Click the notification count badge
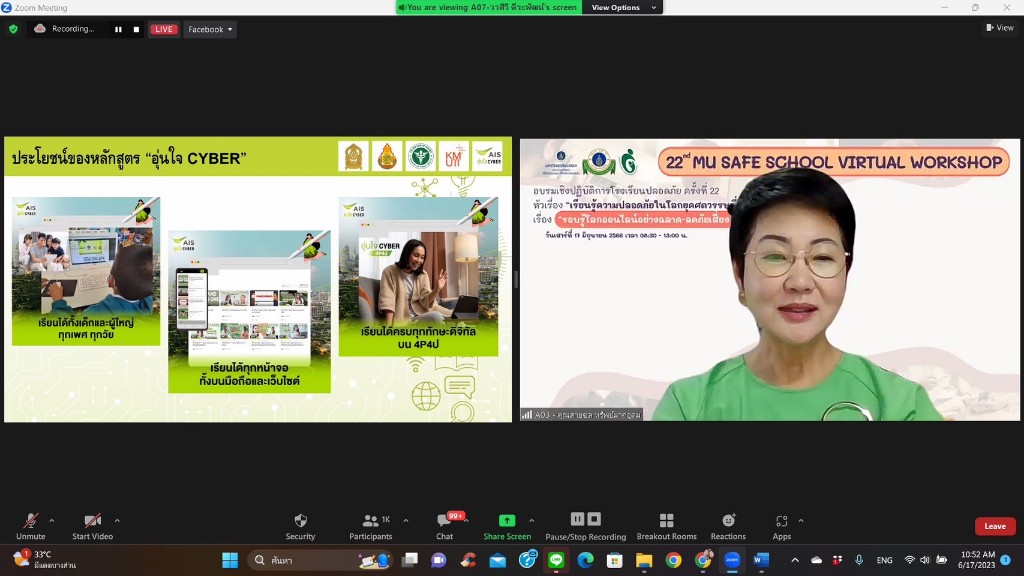Viewport: 1024px width, 576px height. point(1006,560)
